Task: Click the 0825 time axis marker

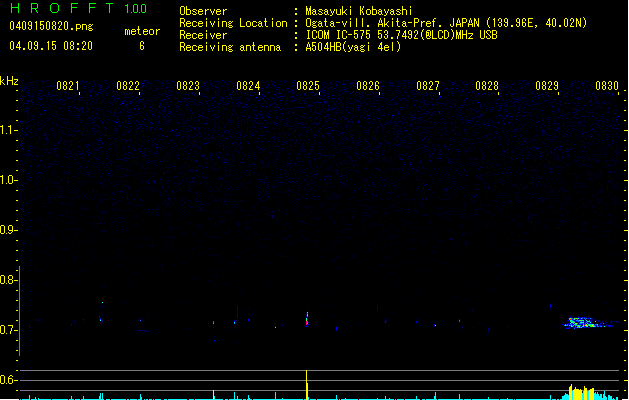Action: [x=308, y=86]
